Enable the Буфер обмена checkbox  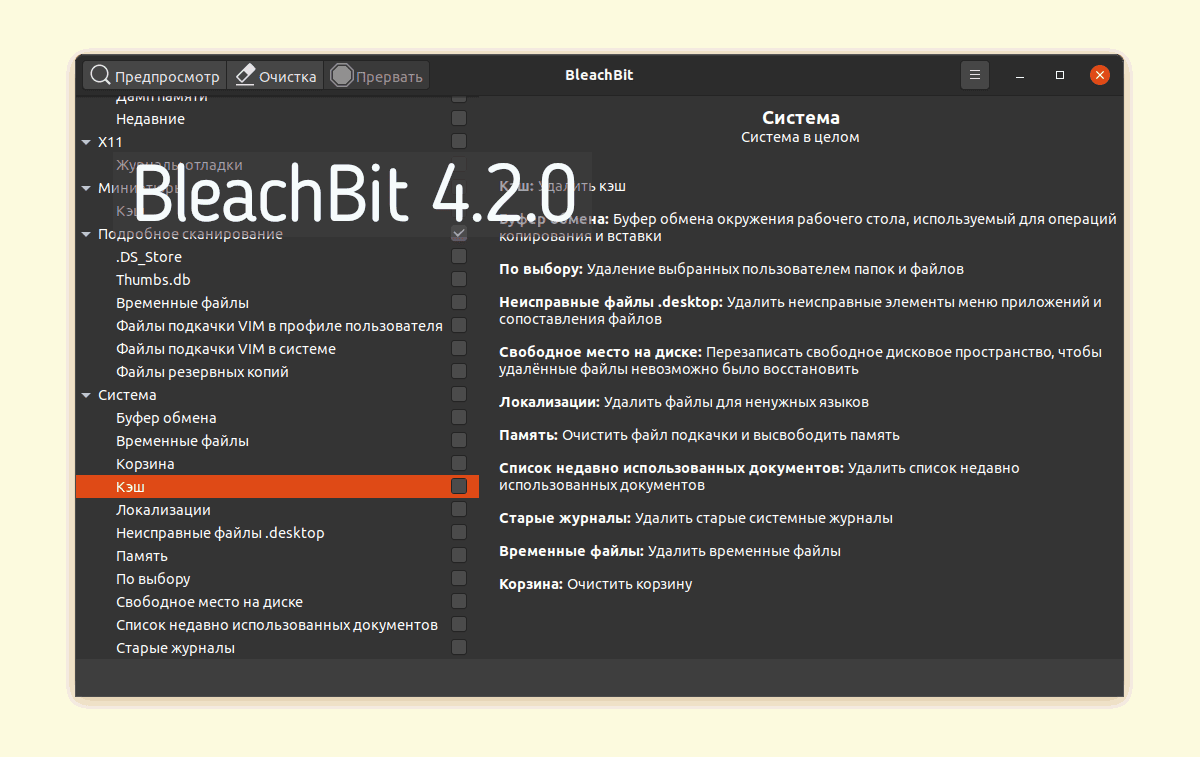[x=459, y=417]
